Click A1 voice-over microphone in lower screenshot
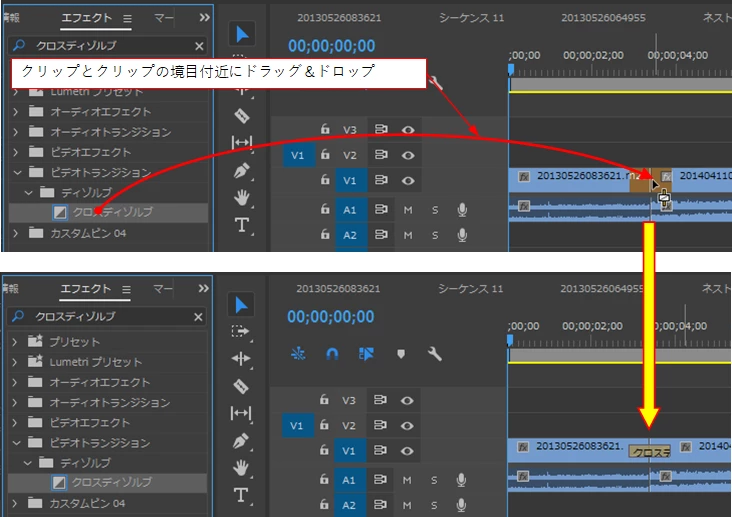 tap(461, 480)
